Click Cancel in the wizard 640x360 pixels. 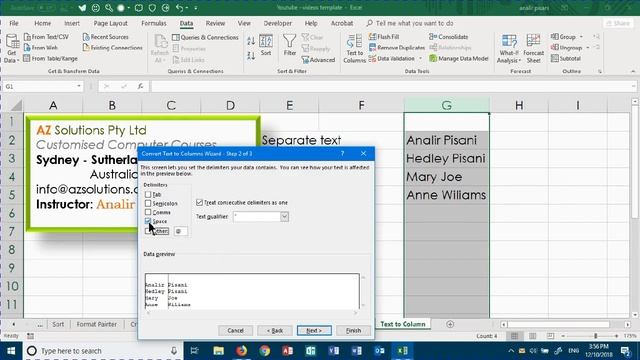pos(236,330)
